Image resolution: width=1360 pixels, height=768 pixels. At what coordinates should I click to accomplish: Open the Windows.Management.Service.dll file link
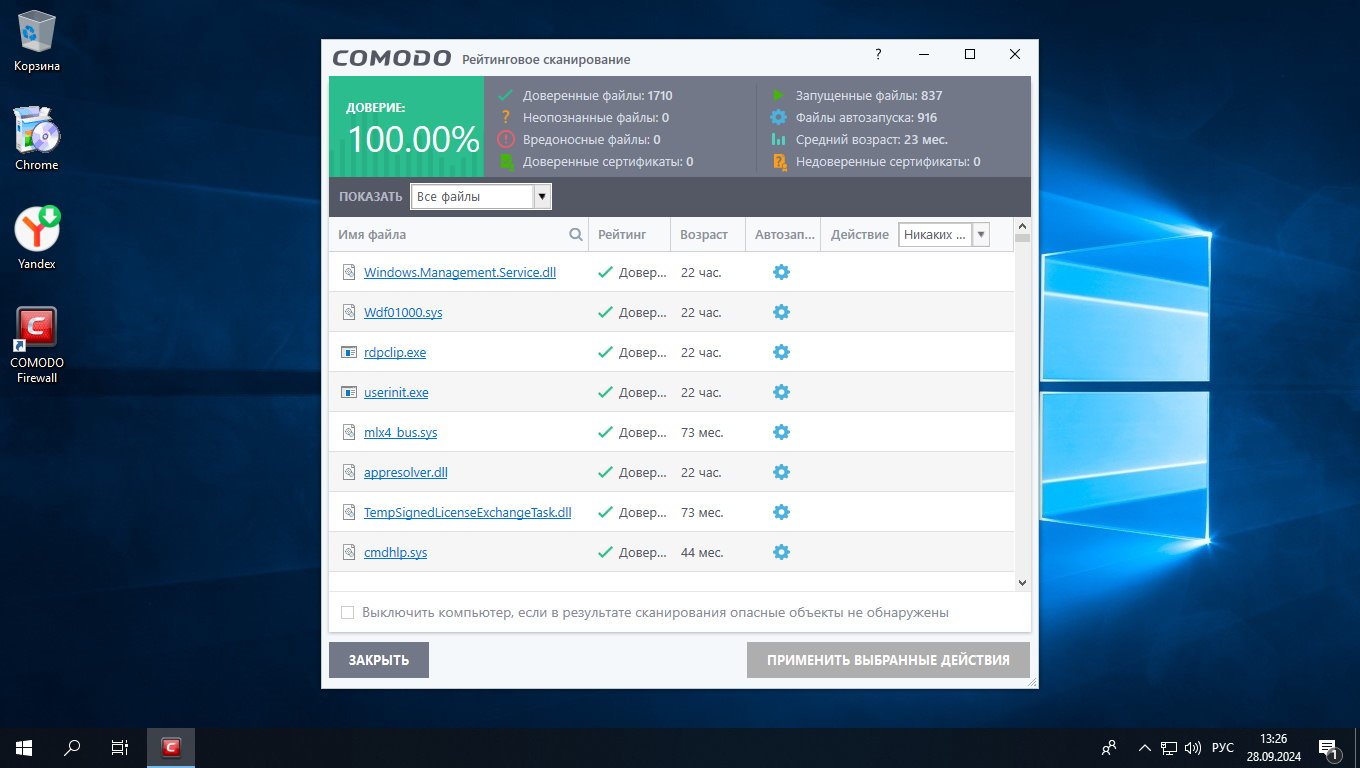point(459,272)
